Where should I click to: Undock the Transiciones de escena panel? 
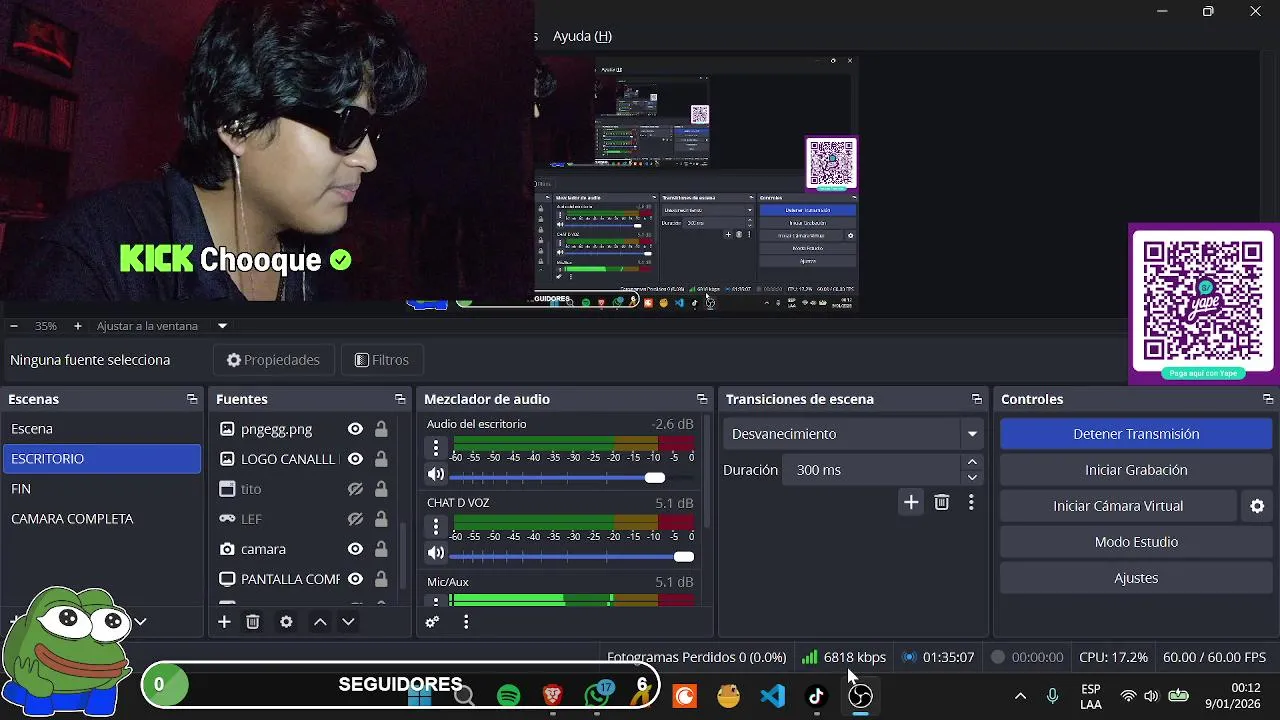click(977, 399)
